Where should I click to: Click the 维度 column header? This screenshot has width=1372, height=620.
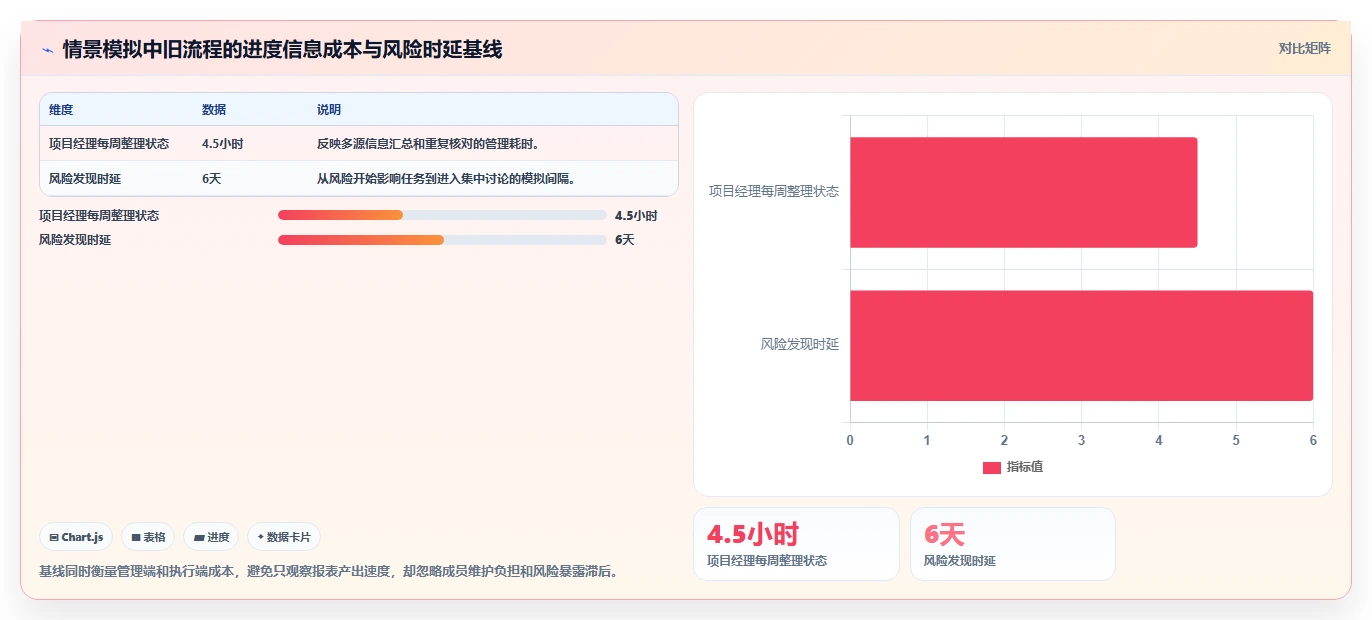61,110
